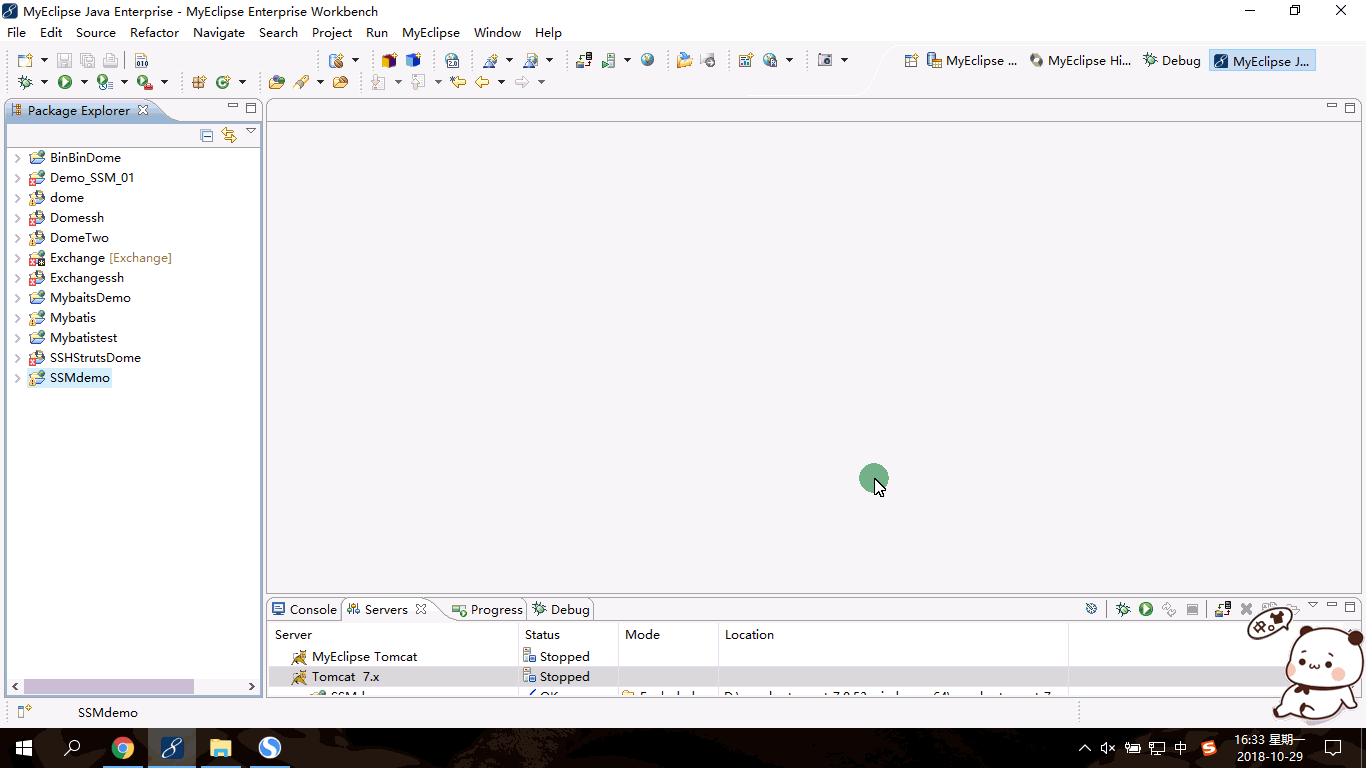Click the Tomcat 7.x server icon
1366x768 pixels.
pos(299,677)
